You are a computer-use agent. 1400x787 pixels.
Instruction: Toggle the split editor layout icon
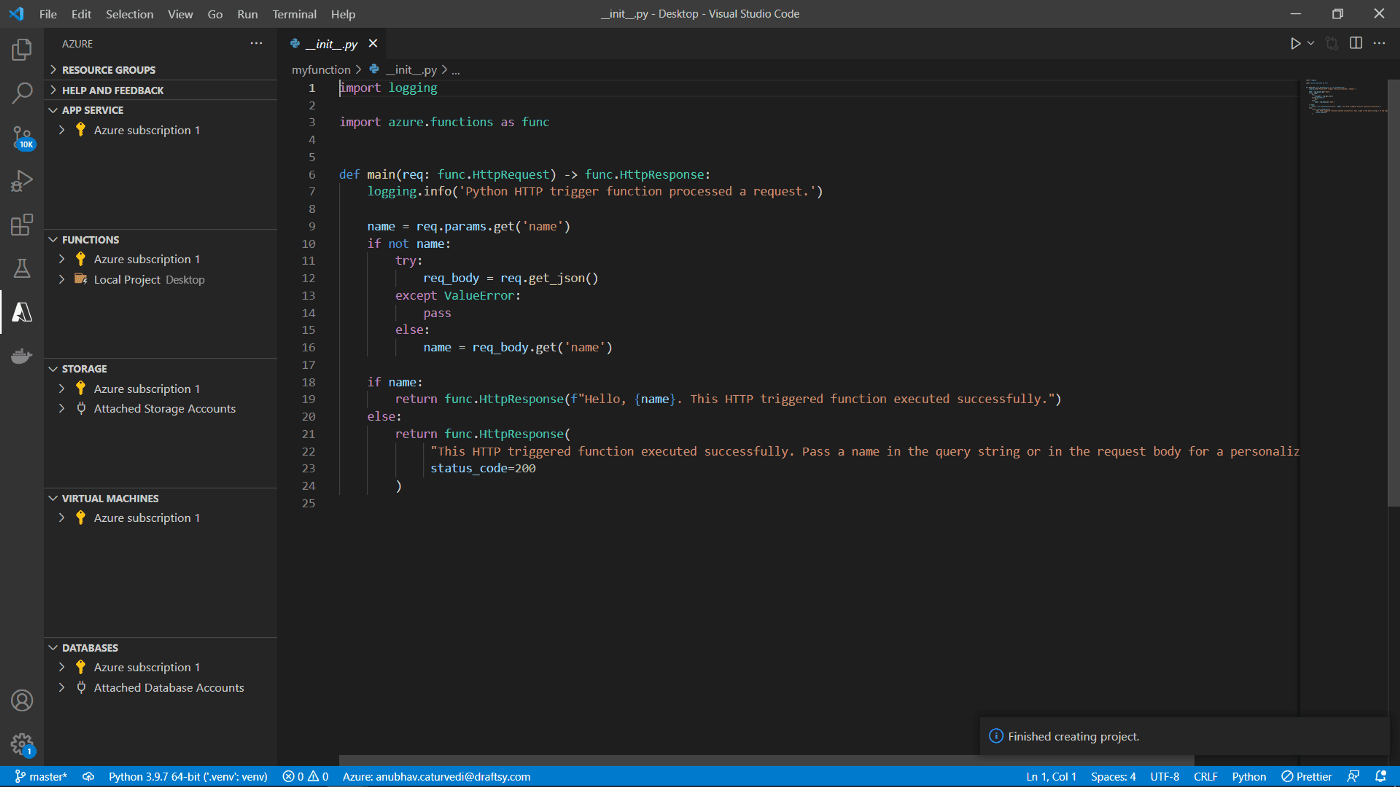pyautogui.click(x=1355, y=43)
